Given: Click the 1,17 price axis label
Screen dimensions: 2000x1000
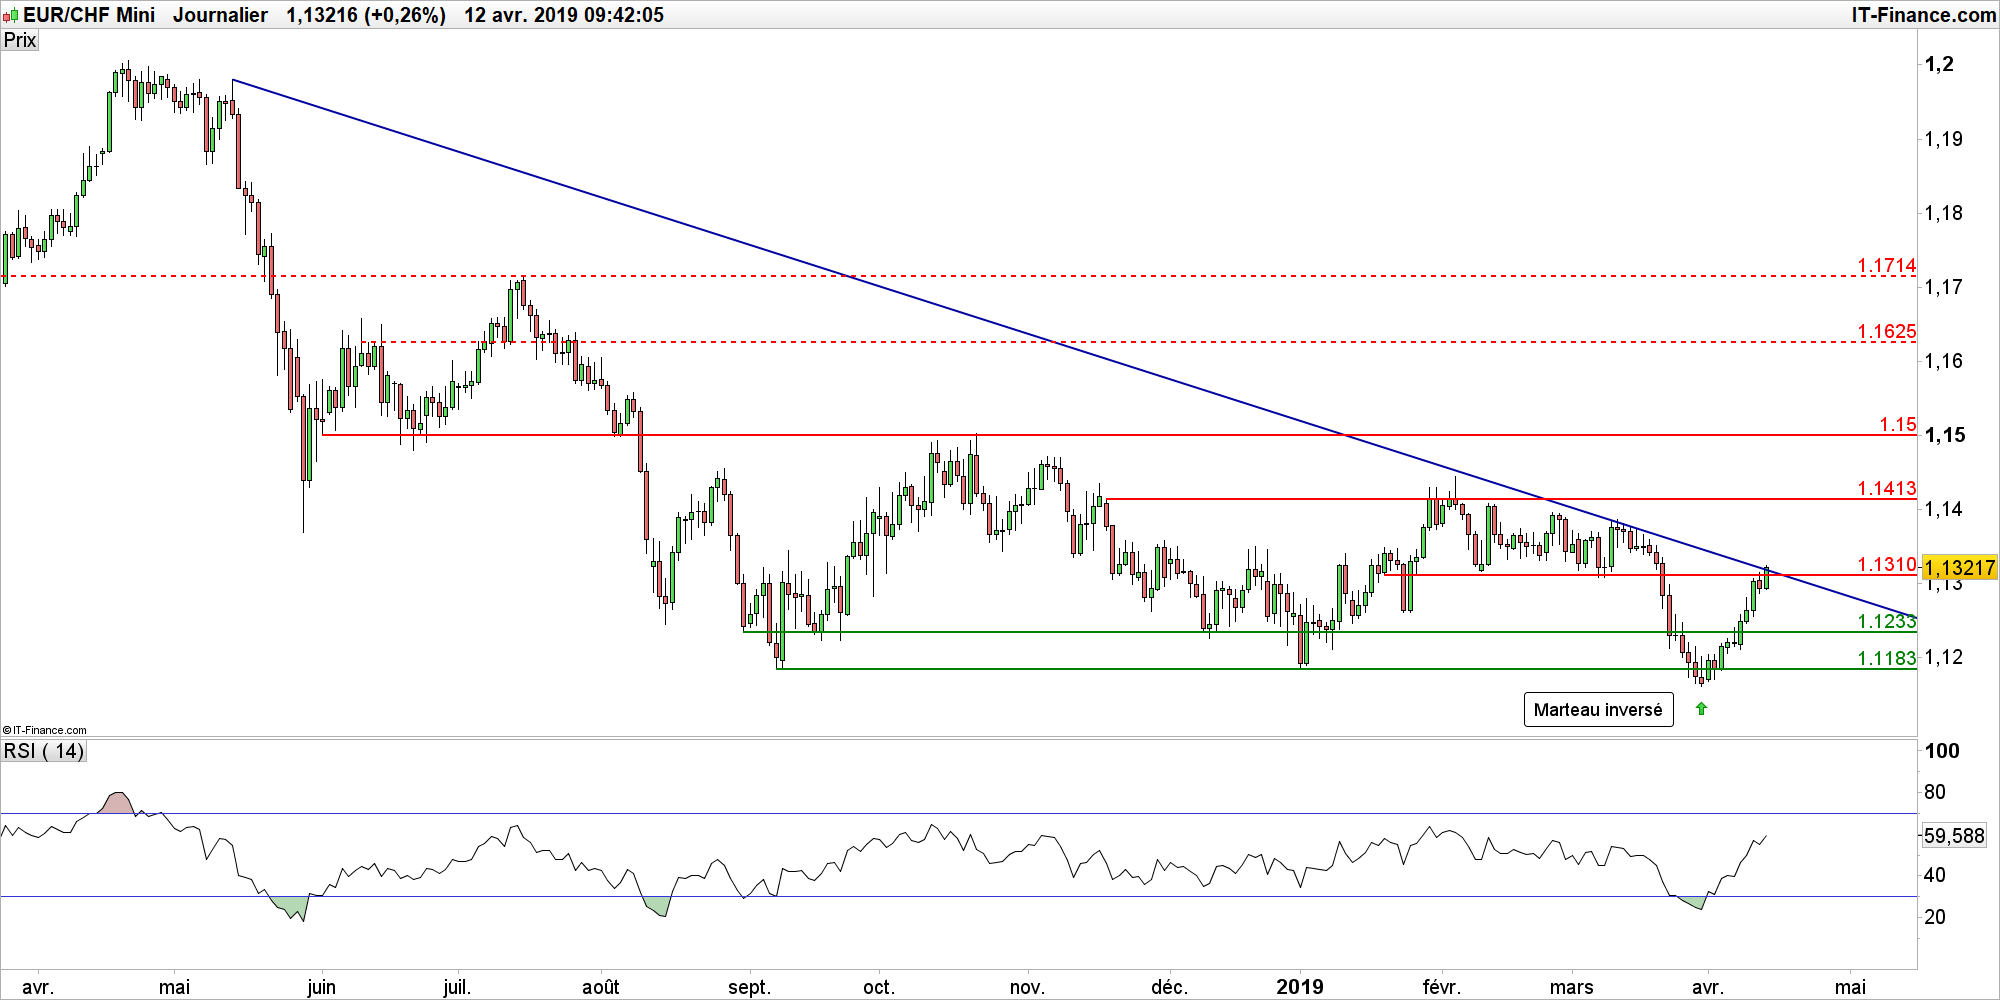Looking at the screenshot, I should click(1944, 287).
